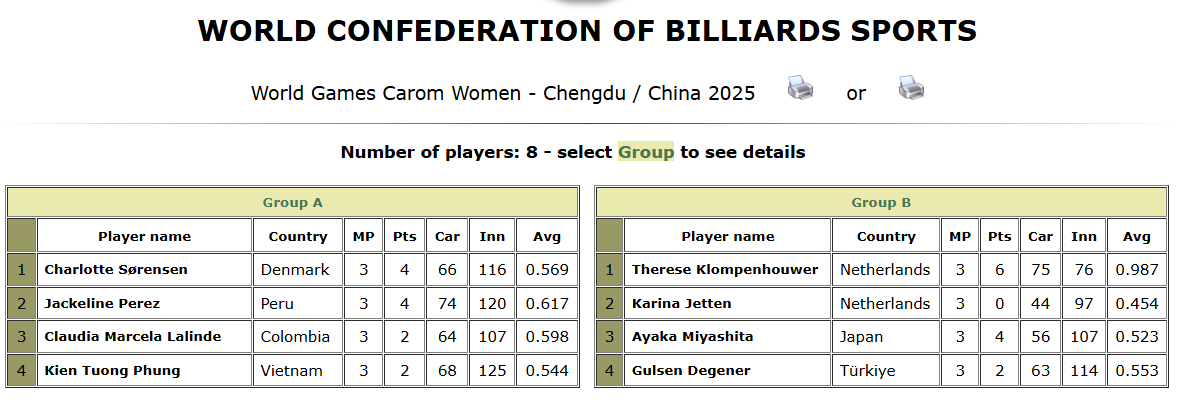Click the printer icon before "or"
The width and height of the screenshot is (1177, 402).
pyautogui.click(x=800, y=88)
